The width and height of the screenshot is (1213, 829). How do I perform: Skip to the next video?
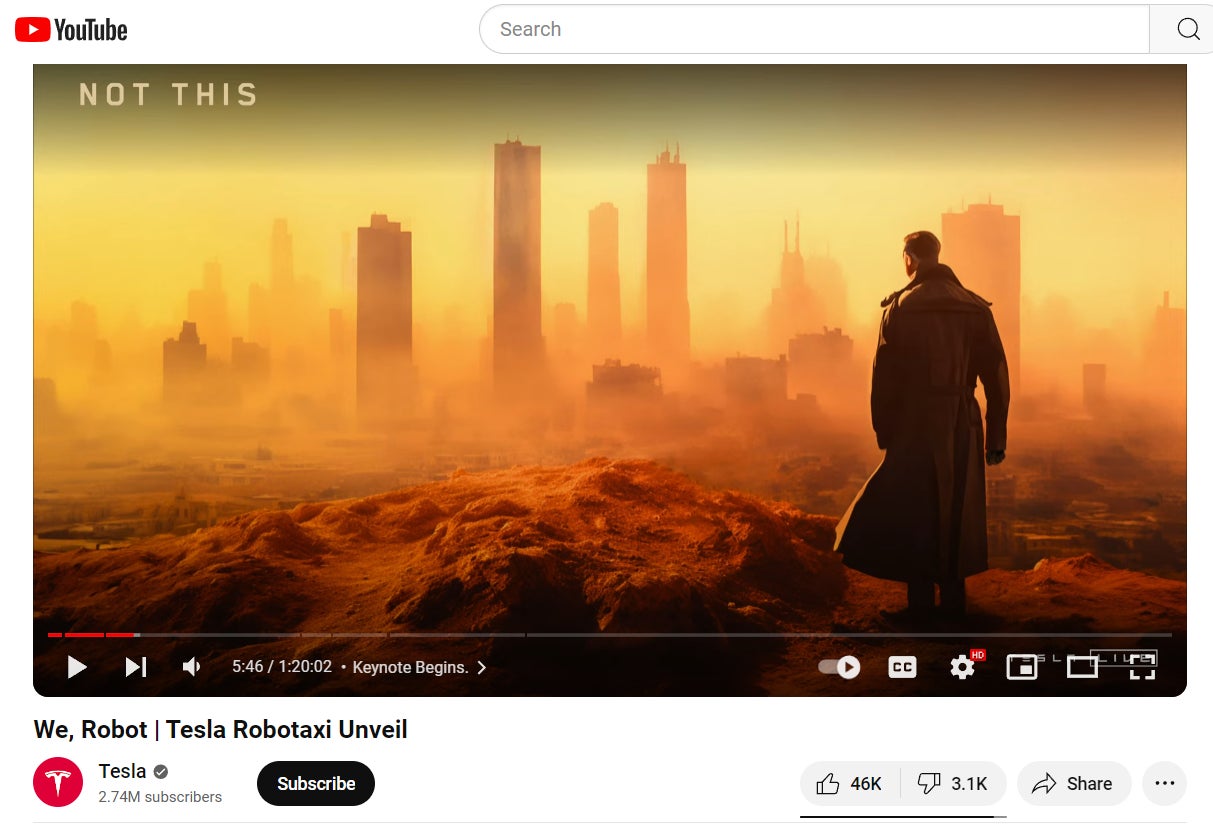136,667
